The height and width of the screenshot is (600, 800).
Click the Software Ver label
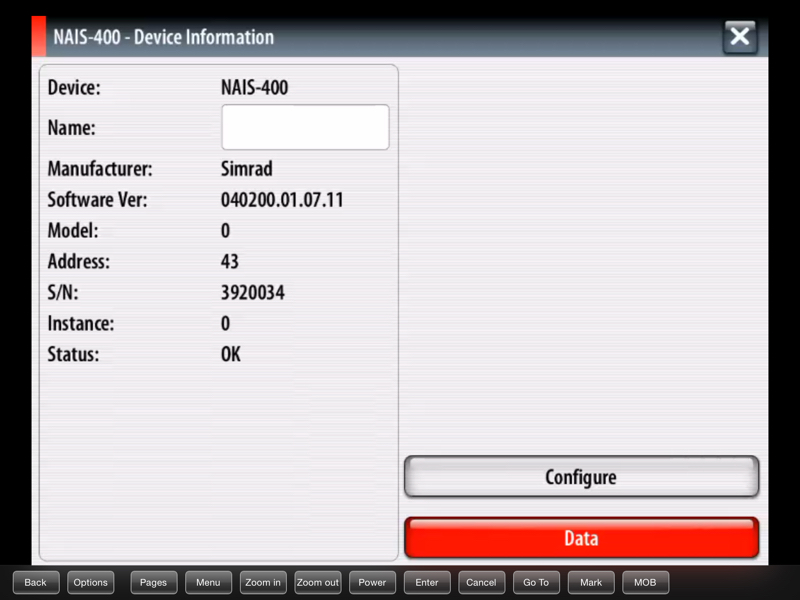point(97,199)
